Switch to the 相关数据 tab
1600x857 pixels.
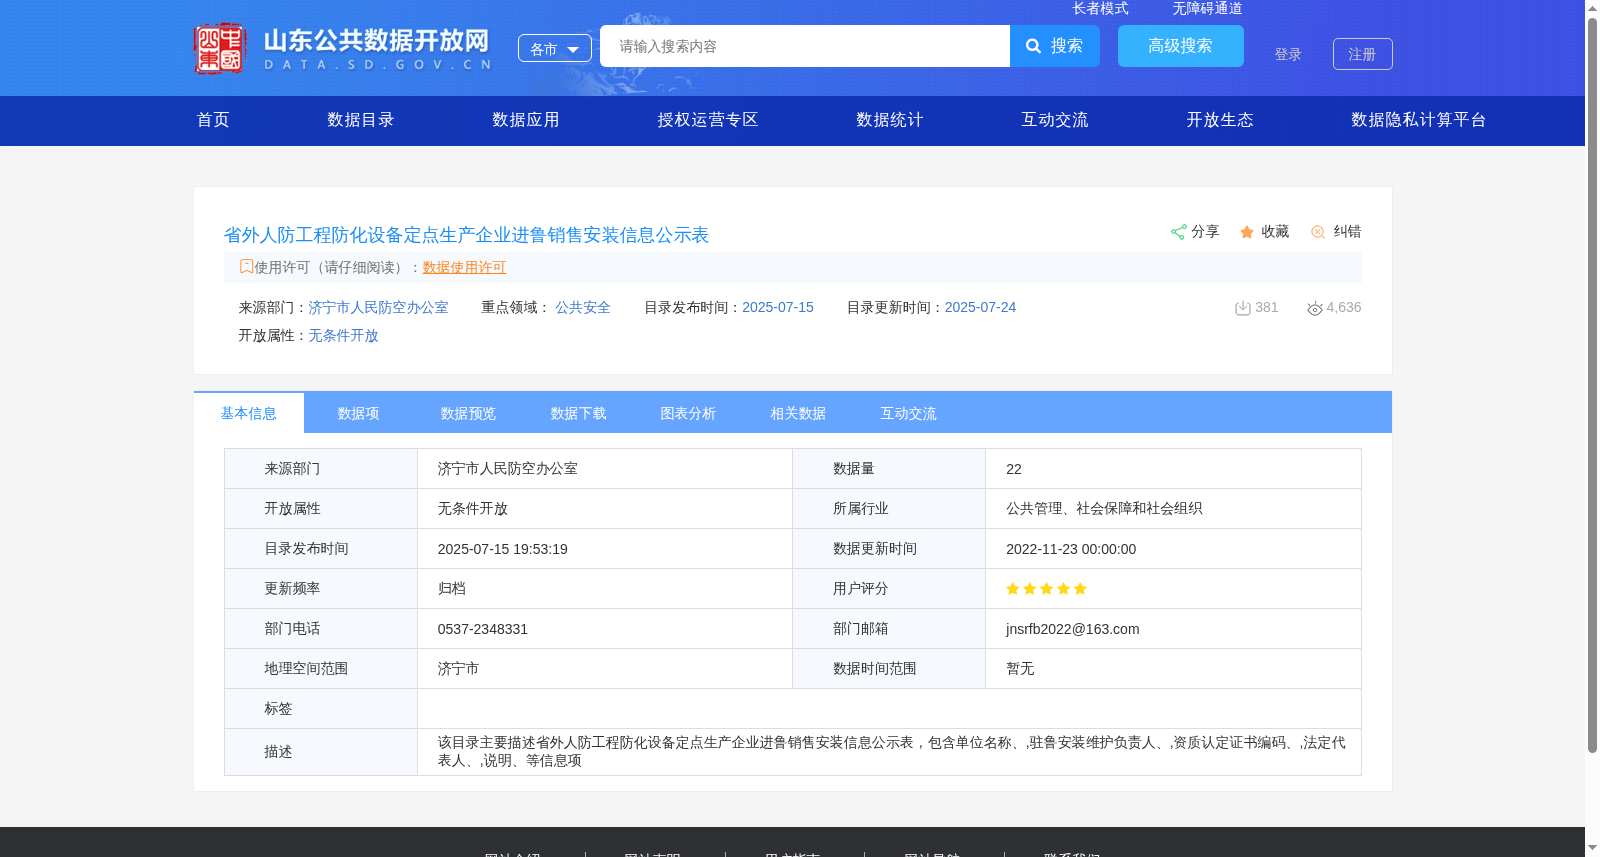[799, 413]
